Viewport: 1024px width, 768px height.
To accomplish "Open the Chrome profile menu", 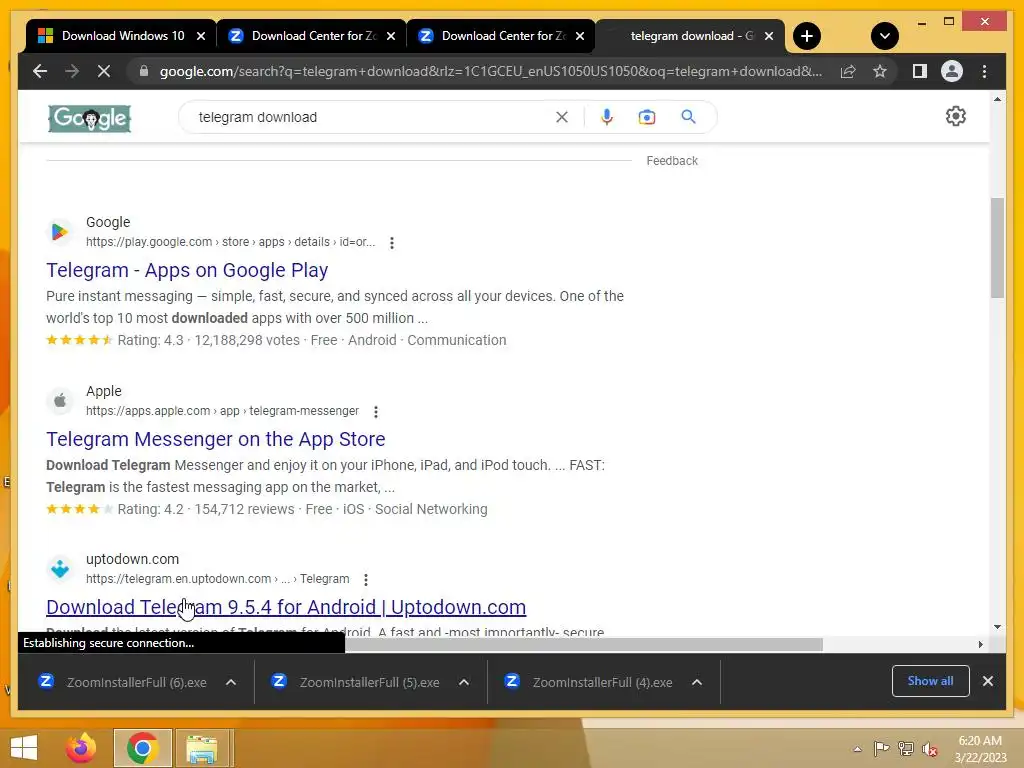I will [952, 71].
